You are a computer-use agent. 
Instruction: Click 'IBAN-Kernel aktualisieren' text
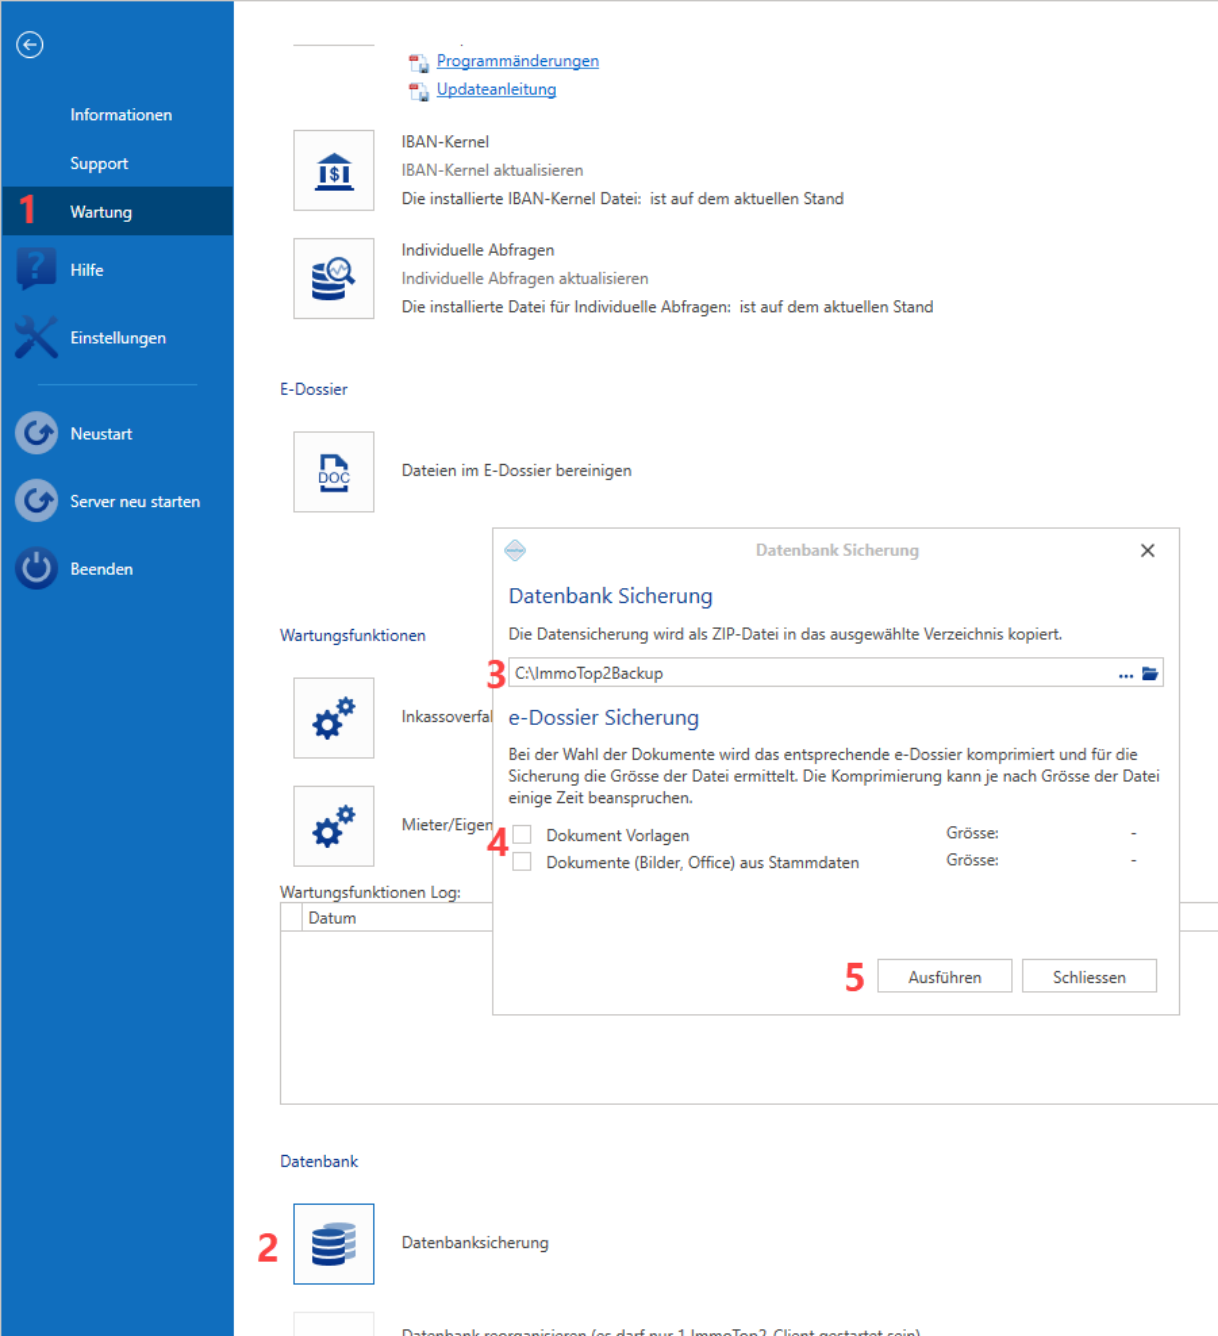[492, 171]
